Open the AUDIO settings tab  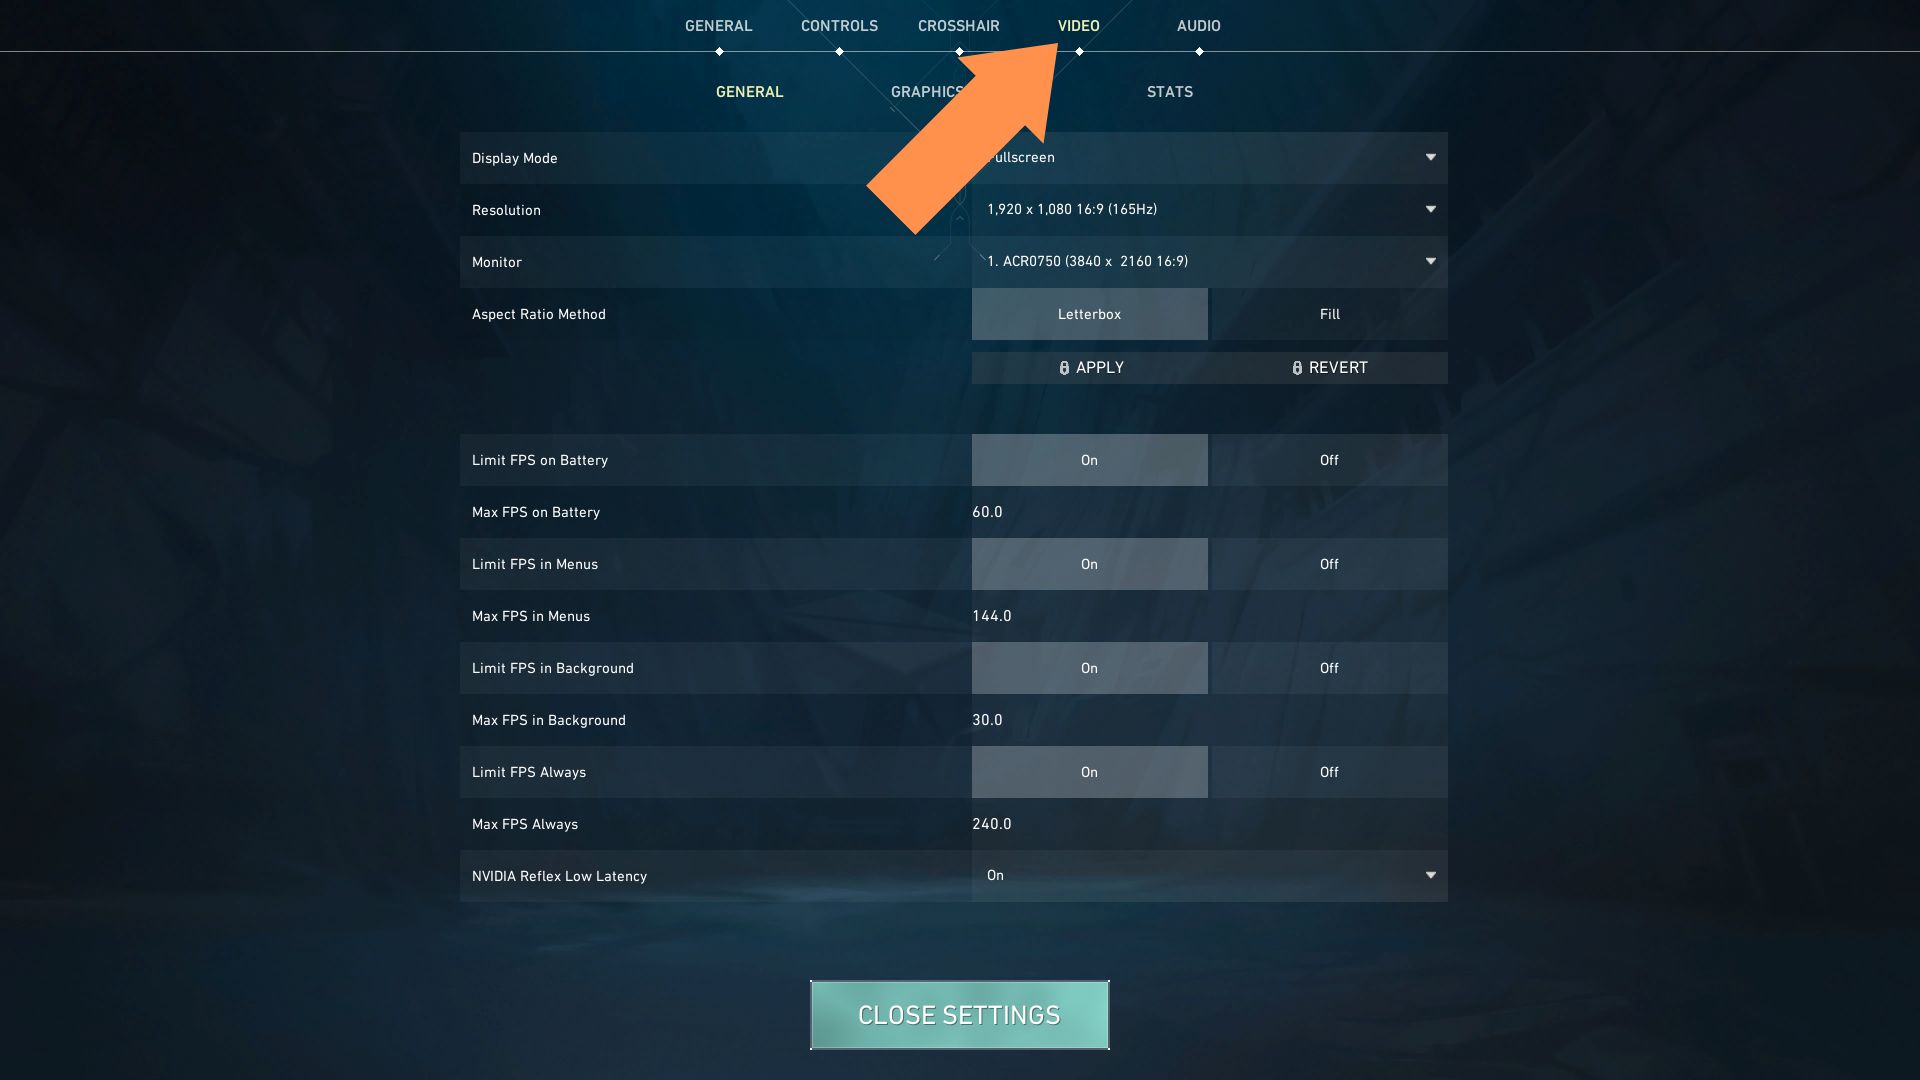coord(1197,25)
